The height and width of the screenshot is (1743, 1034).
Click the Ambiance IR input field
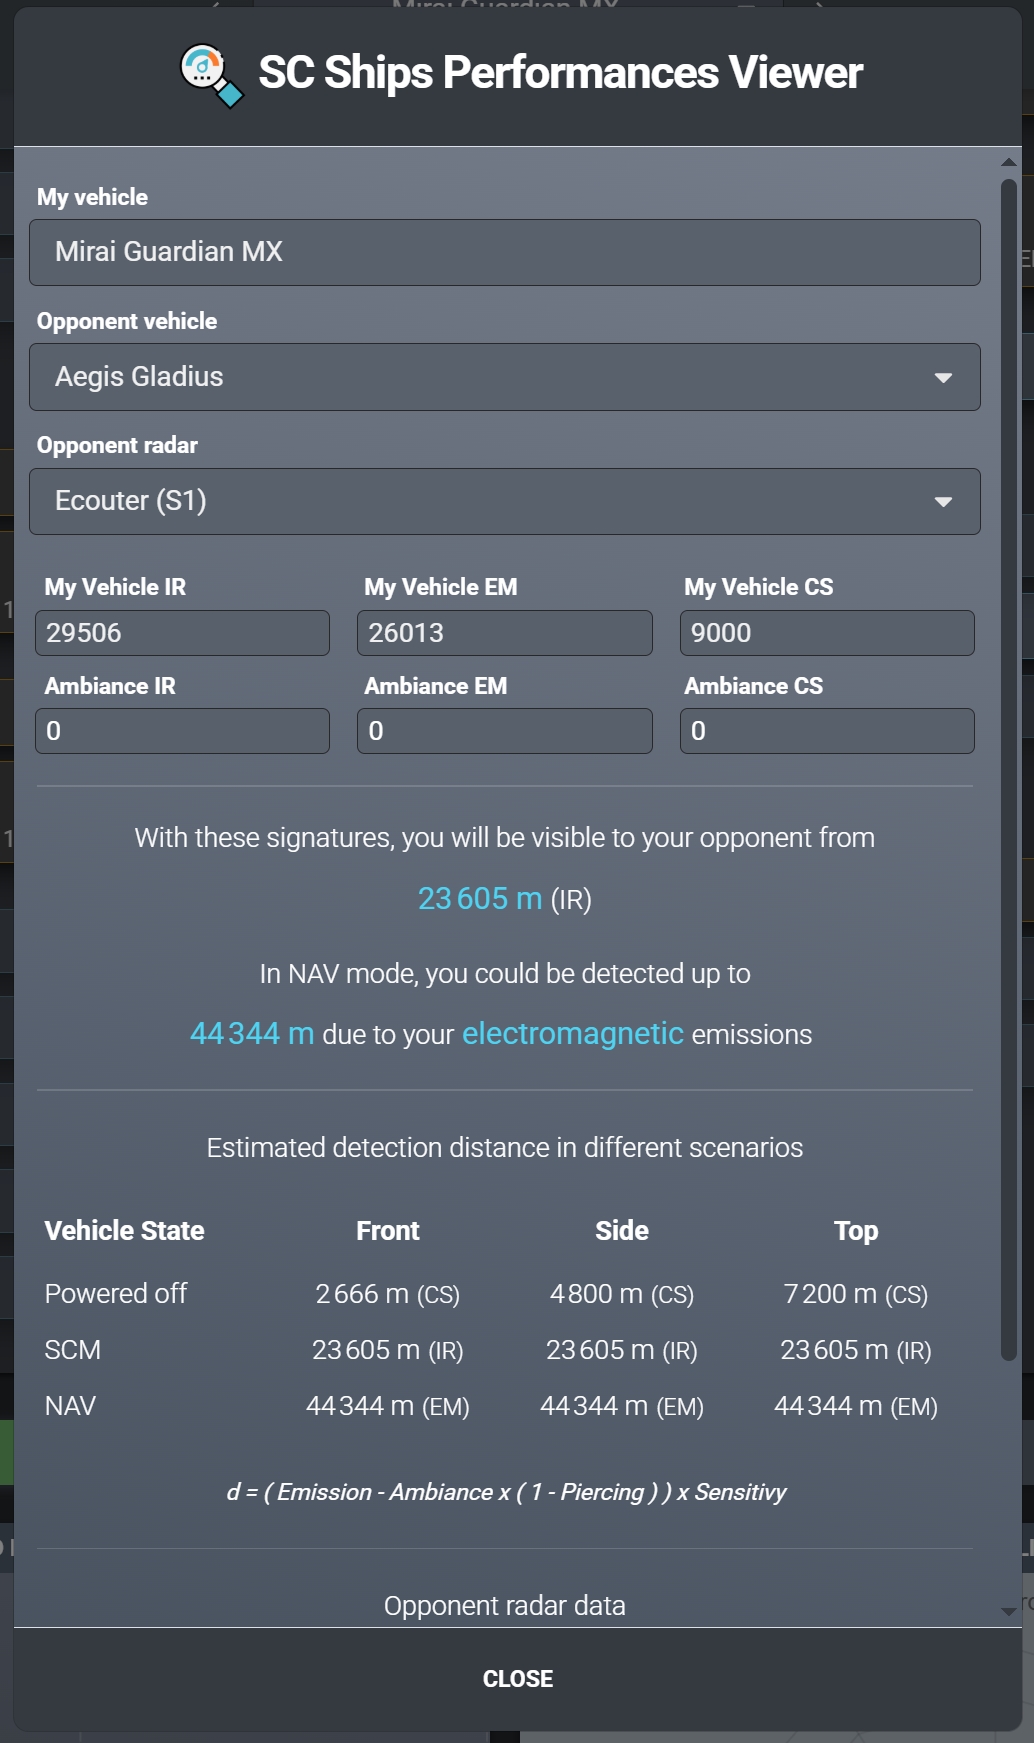point(182,731)
